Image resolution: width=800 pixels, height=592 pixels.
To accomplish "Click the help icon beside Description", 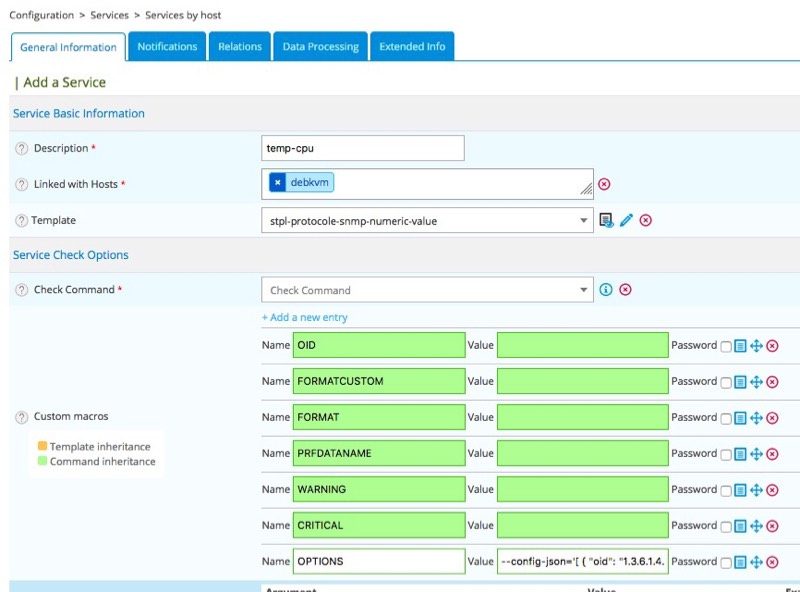I will pos(21,148).
